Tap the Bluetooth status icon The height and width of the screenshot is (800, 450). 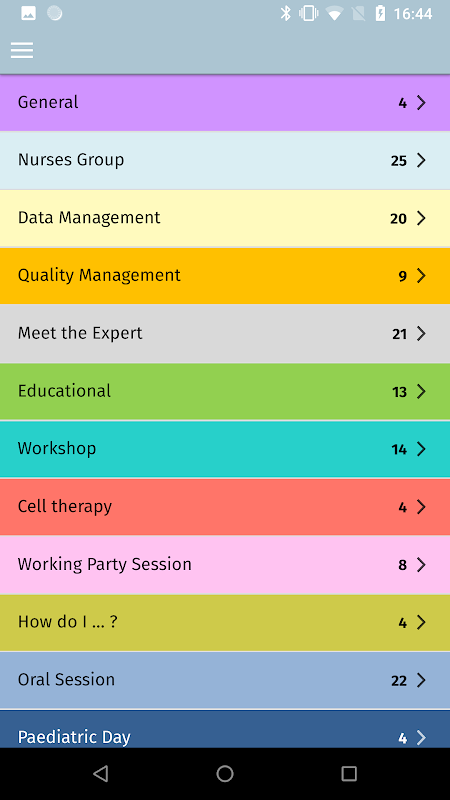point(286,14)
